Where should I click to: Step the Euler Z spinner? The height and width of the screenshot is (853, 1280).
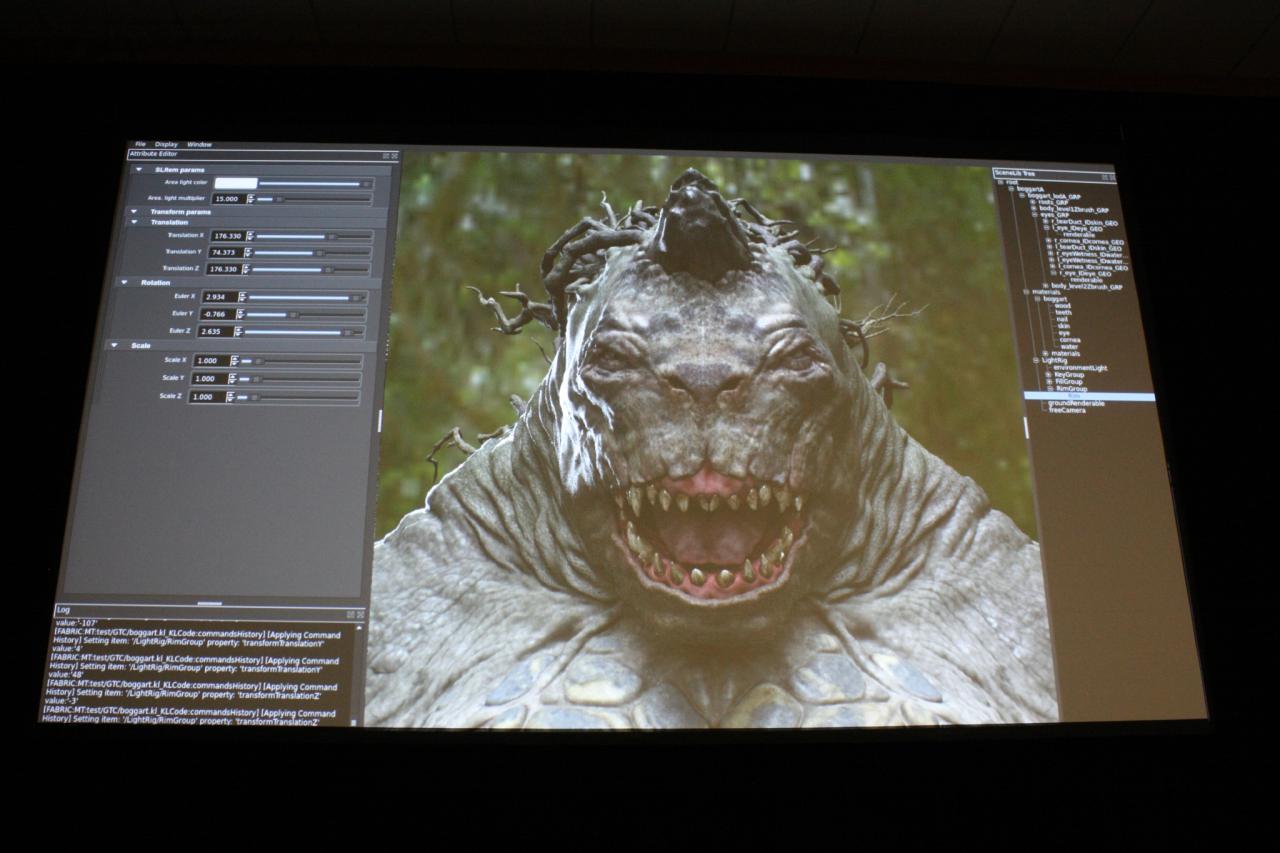(238, 331)
